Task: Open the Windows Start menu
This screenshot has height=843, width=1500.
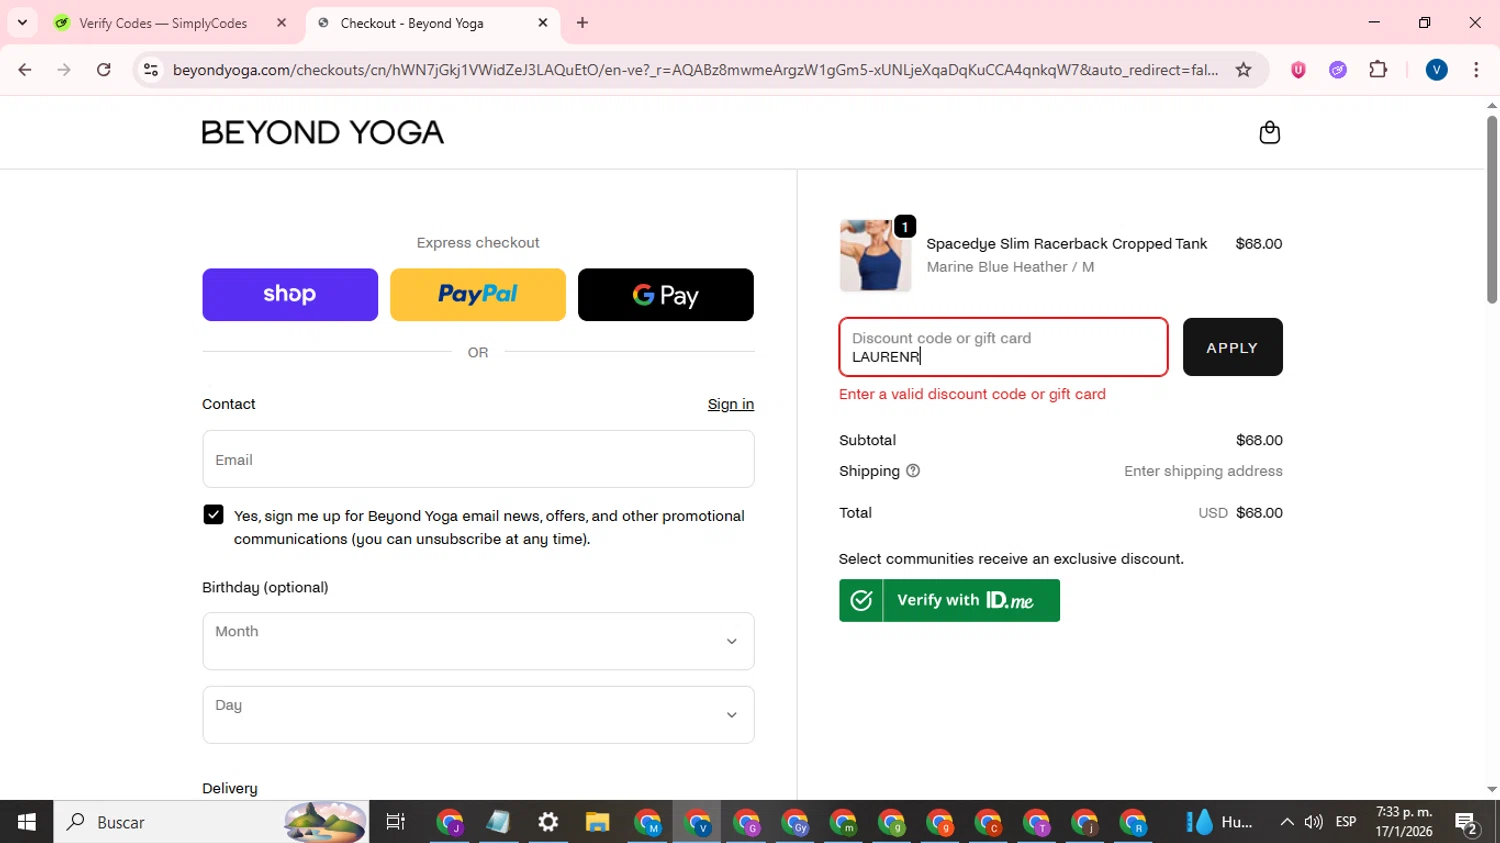Action: [x=26, y=822]
